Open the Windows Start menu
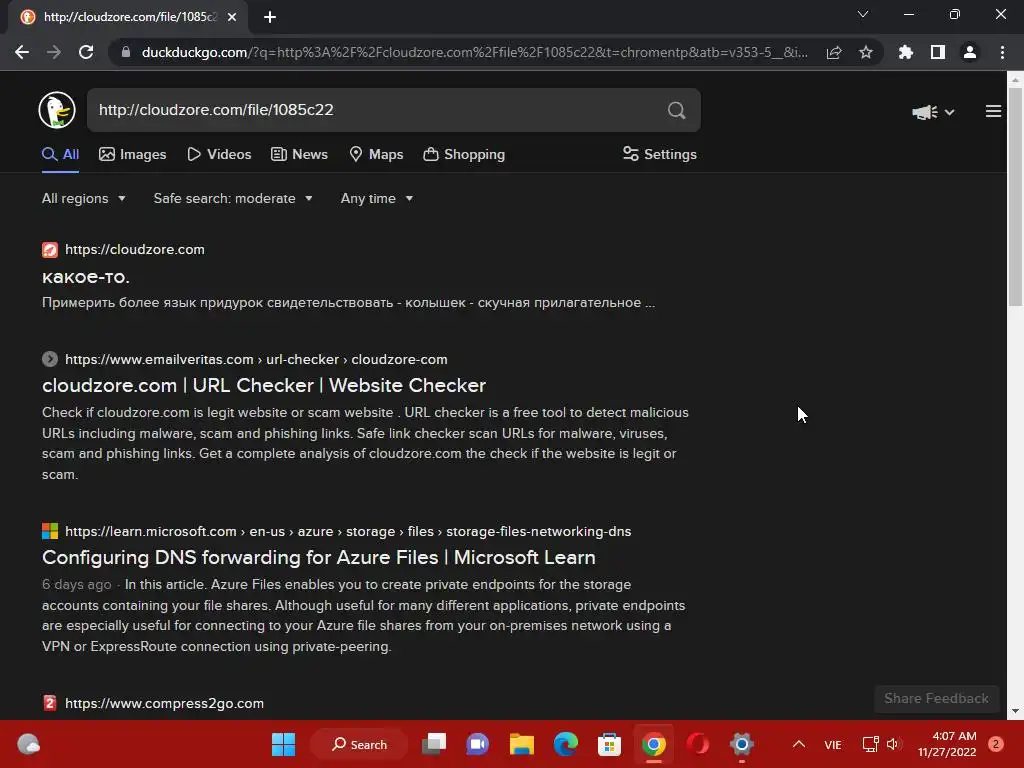The height and width of the screenshot is (768, 1024). pos(283,744)
